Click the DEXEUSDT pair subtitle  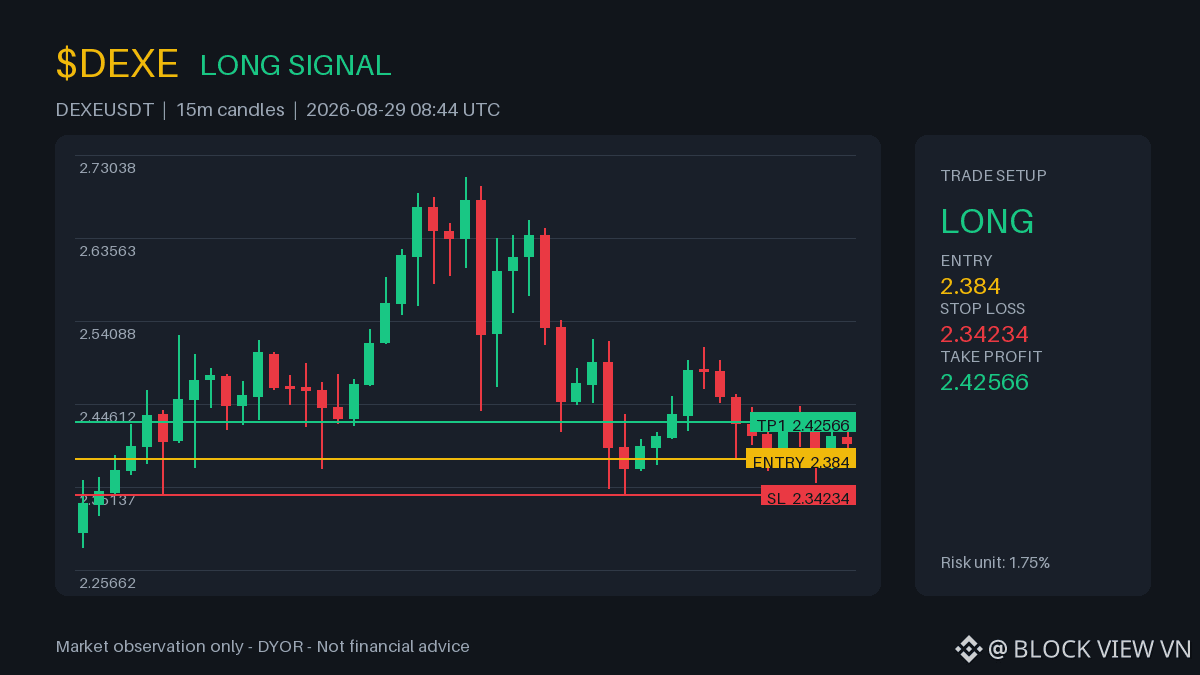click(105, 110)
